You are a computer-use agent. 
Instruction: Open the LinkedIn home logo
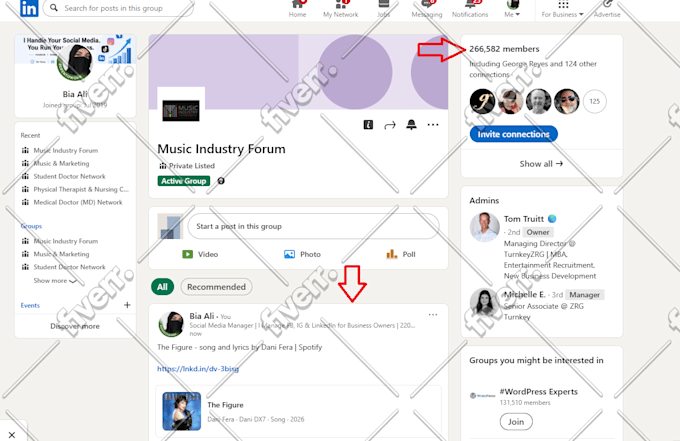[29, 8]
